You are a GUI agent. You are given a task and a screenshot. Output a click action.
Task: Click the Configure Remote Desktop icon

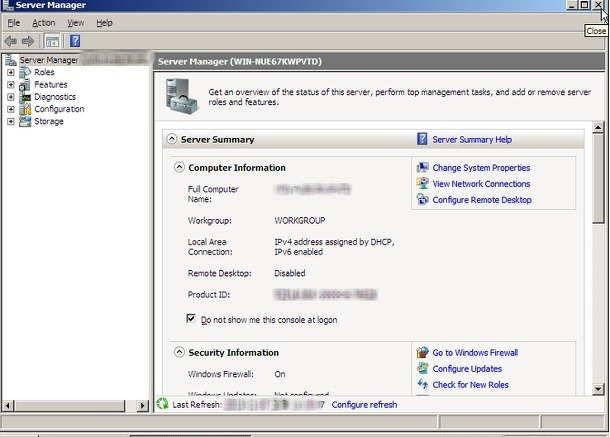[422, 200]
